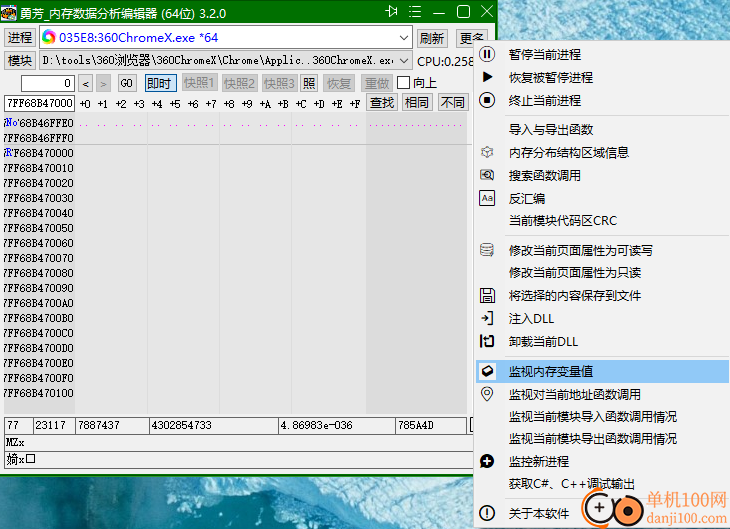The image size is (730, 529).
Task: Select 内存分布结构区域信息 menu entry
Action: pos(568,152)
